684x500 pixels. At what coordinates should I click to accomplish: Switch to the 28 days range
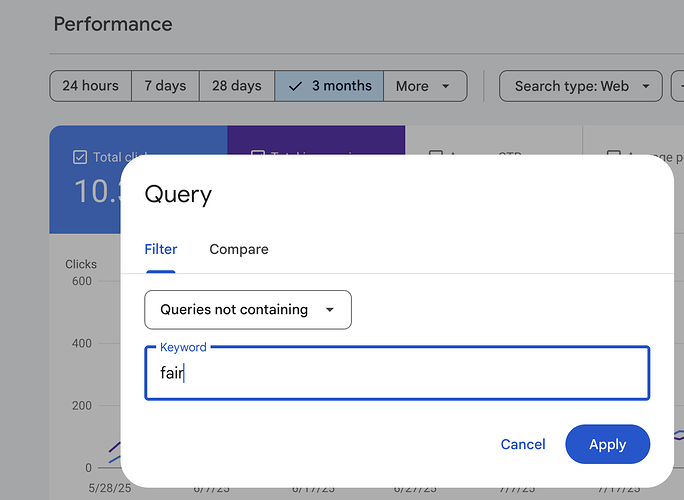(x=237, y=86)
